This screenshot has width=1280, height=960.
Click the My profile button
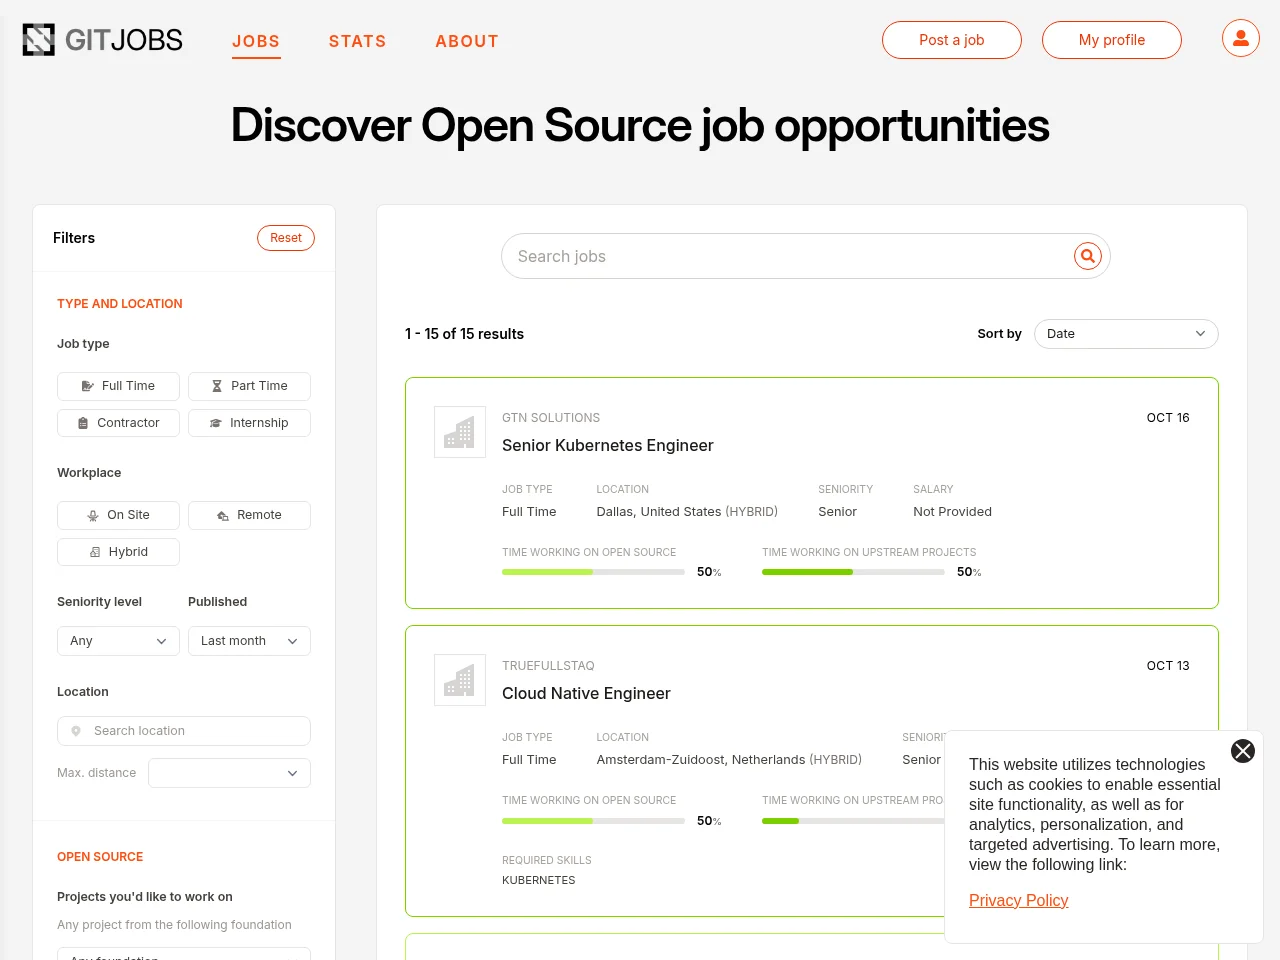point(1112,40)
